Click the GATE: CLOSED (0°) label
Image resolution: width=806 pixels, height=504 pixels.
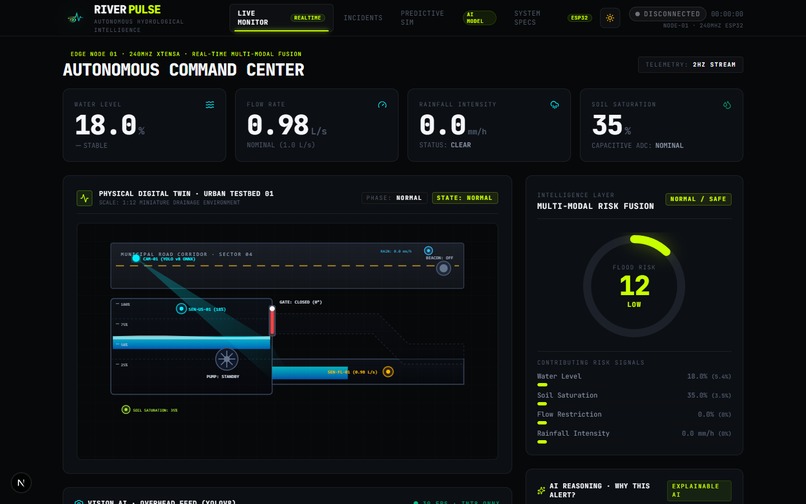coord(301,302)
